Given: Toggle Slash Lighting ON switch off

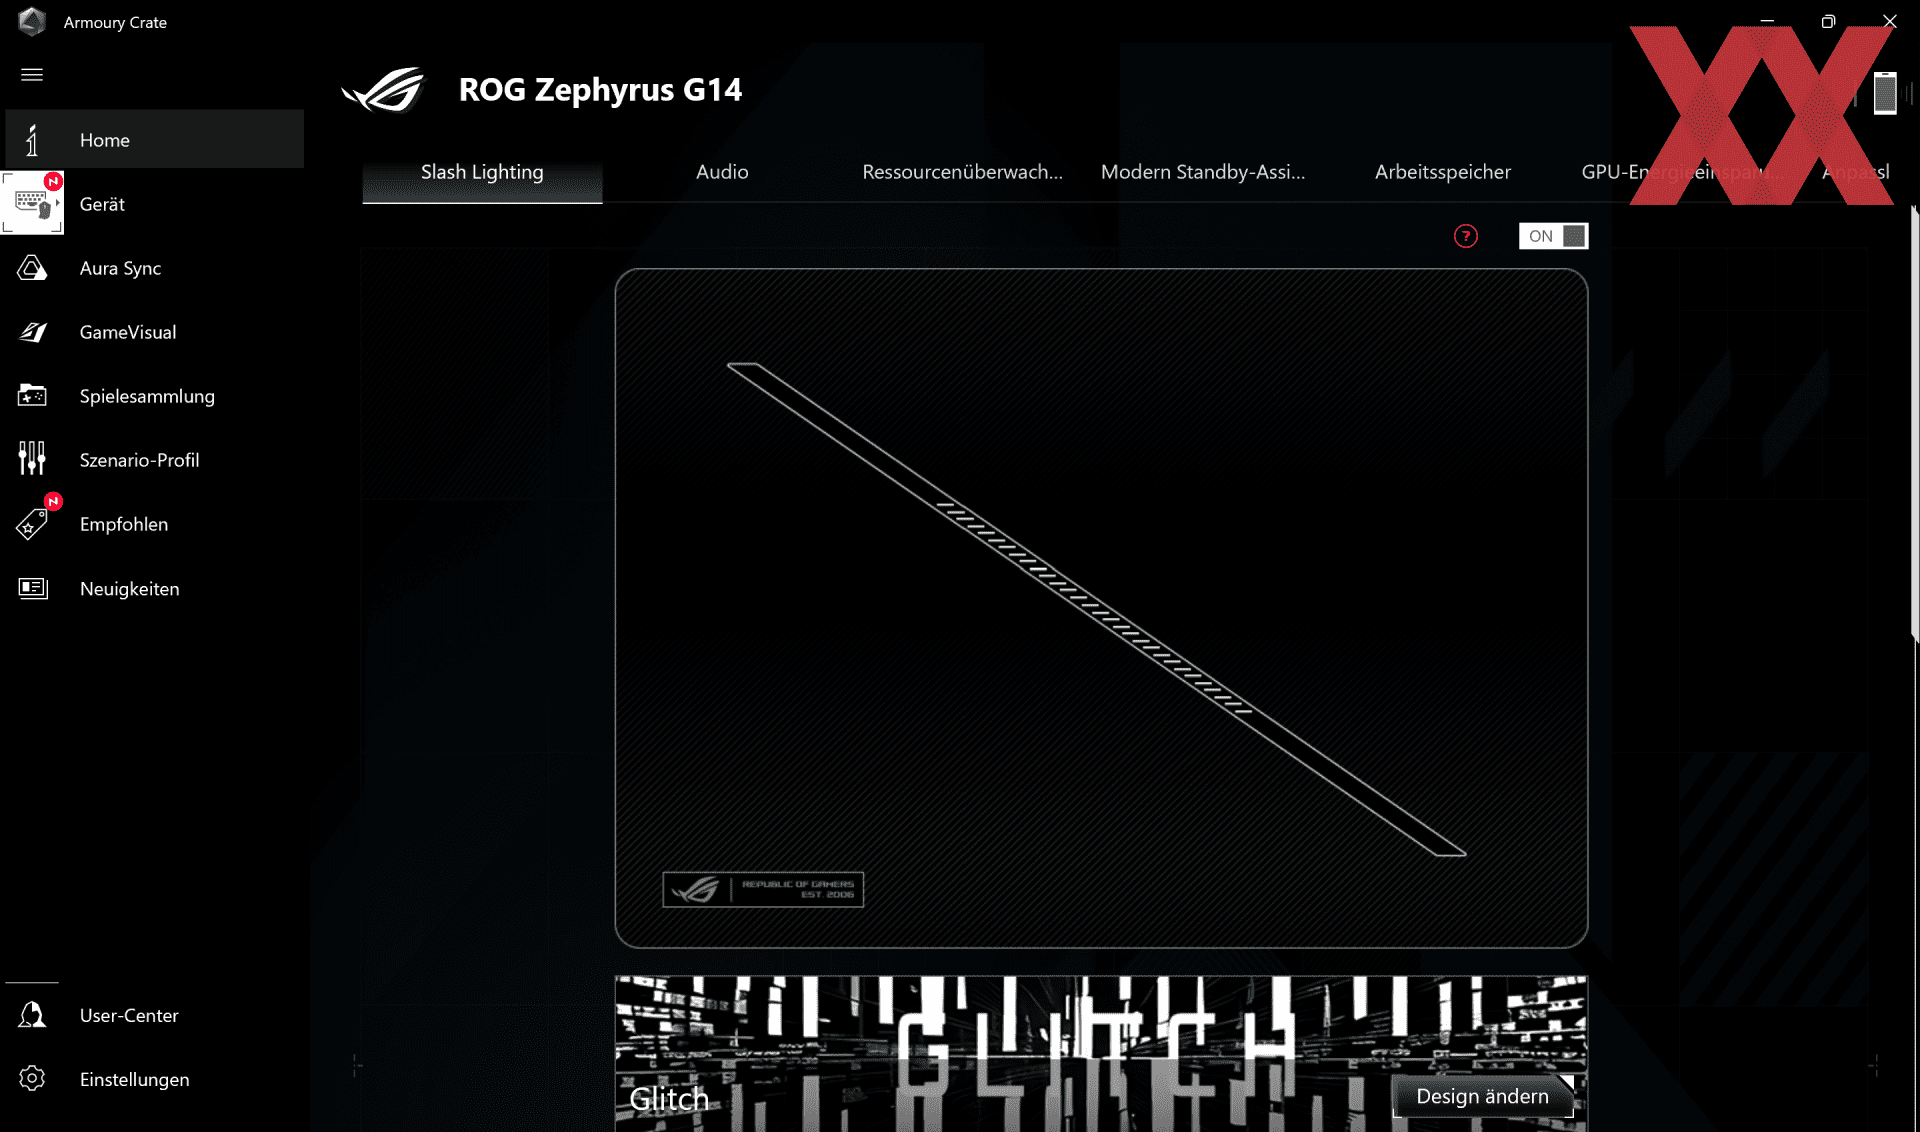Looking at the screenshot, I should tap(1553, 236).
